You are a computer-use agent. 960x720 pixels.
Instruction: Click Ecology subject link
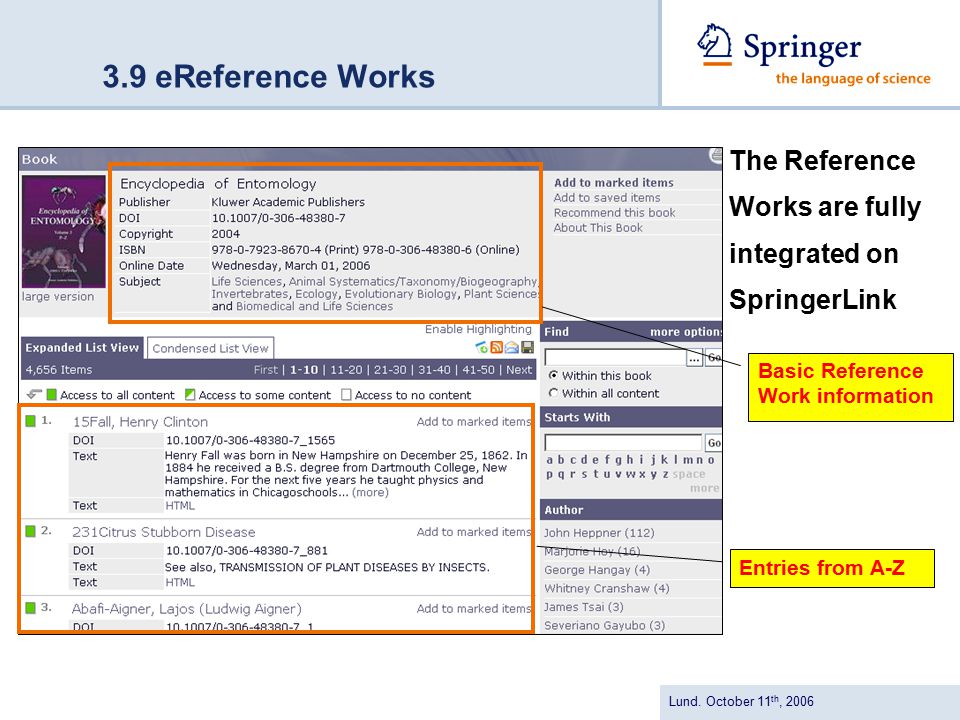(x=316, y=294)
